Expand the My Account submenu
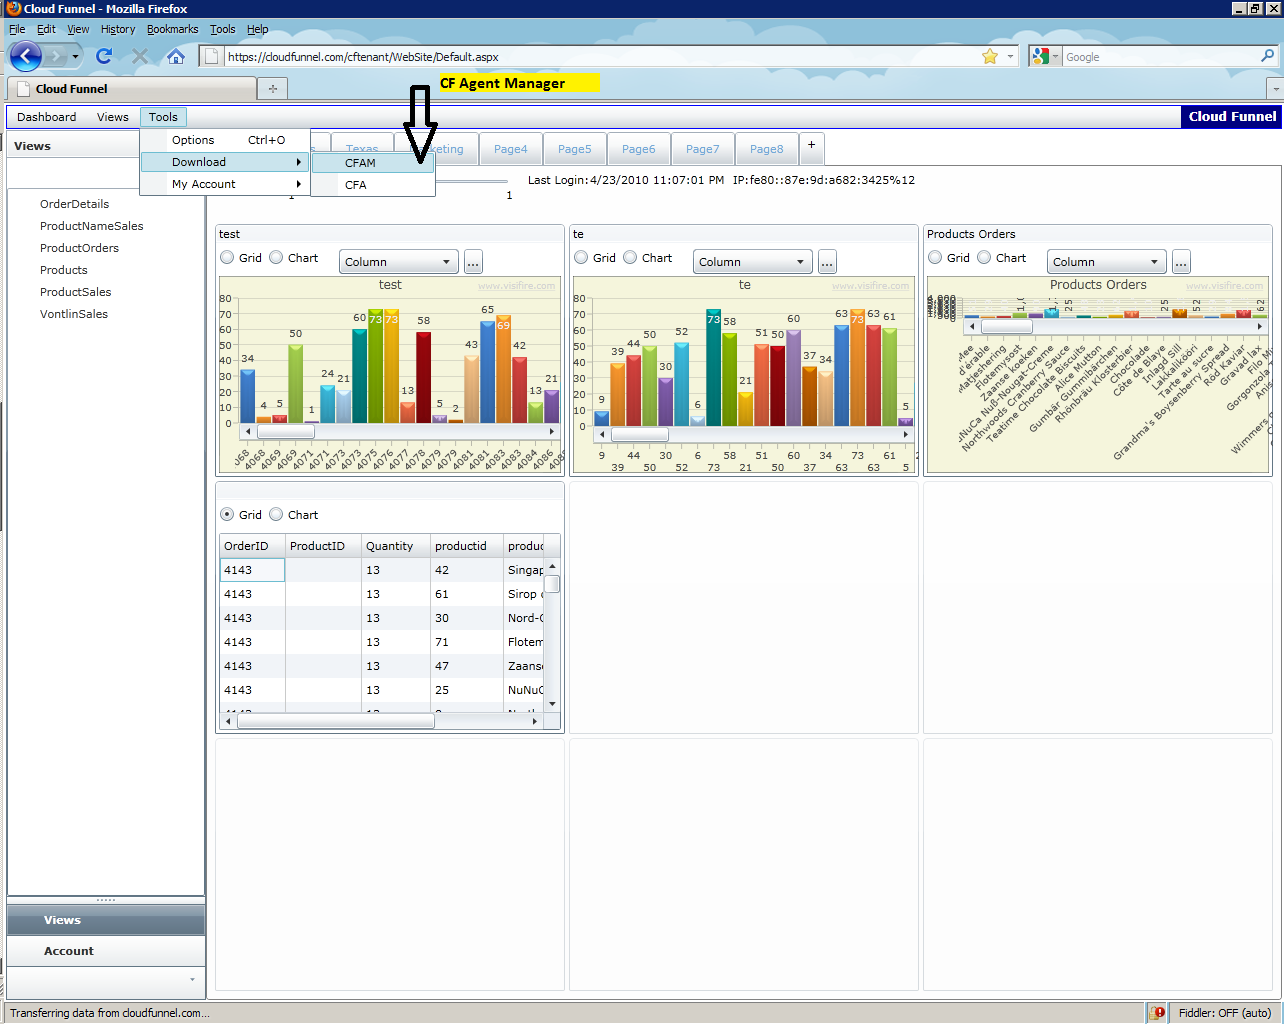Viewport: 1284px width, 1024px height. (x=224, y=184)
